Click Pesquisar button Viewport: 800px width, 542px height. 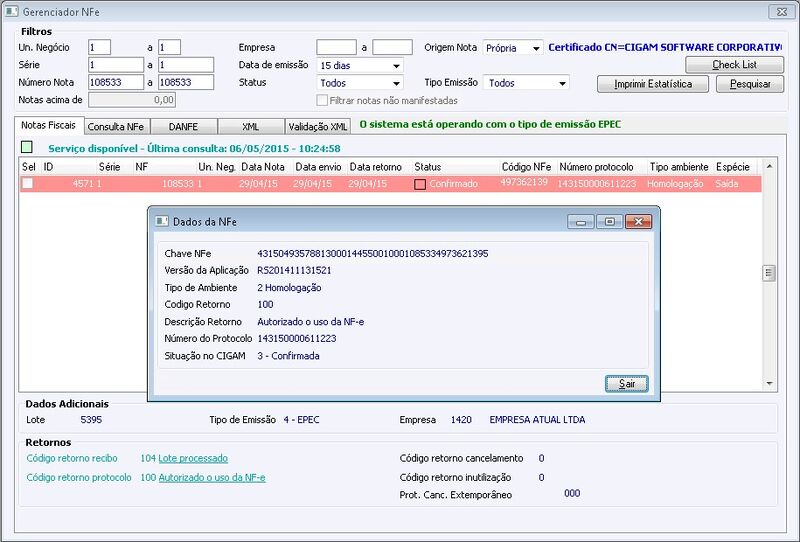click(x=750, y=84)
